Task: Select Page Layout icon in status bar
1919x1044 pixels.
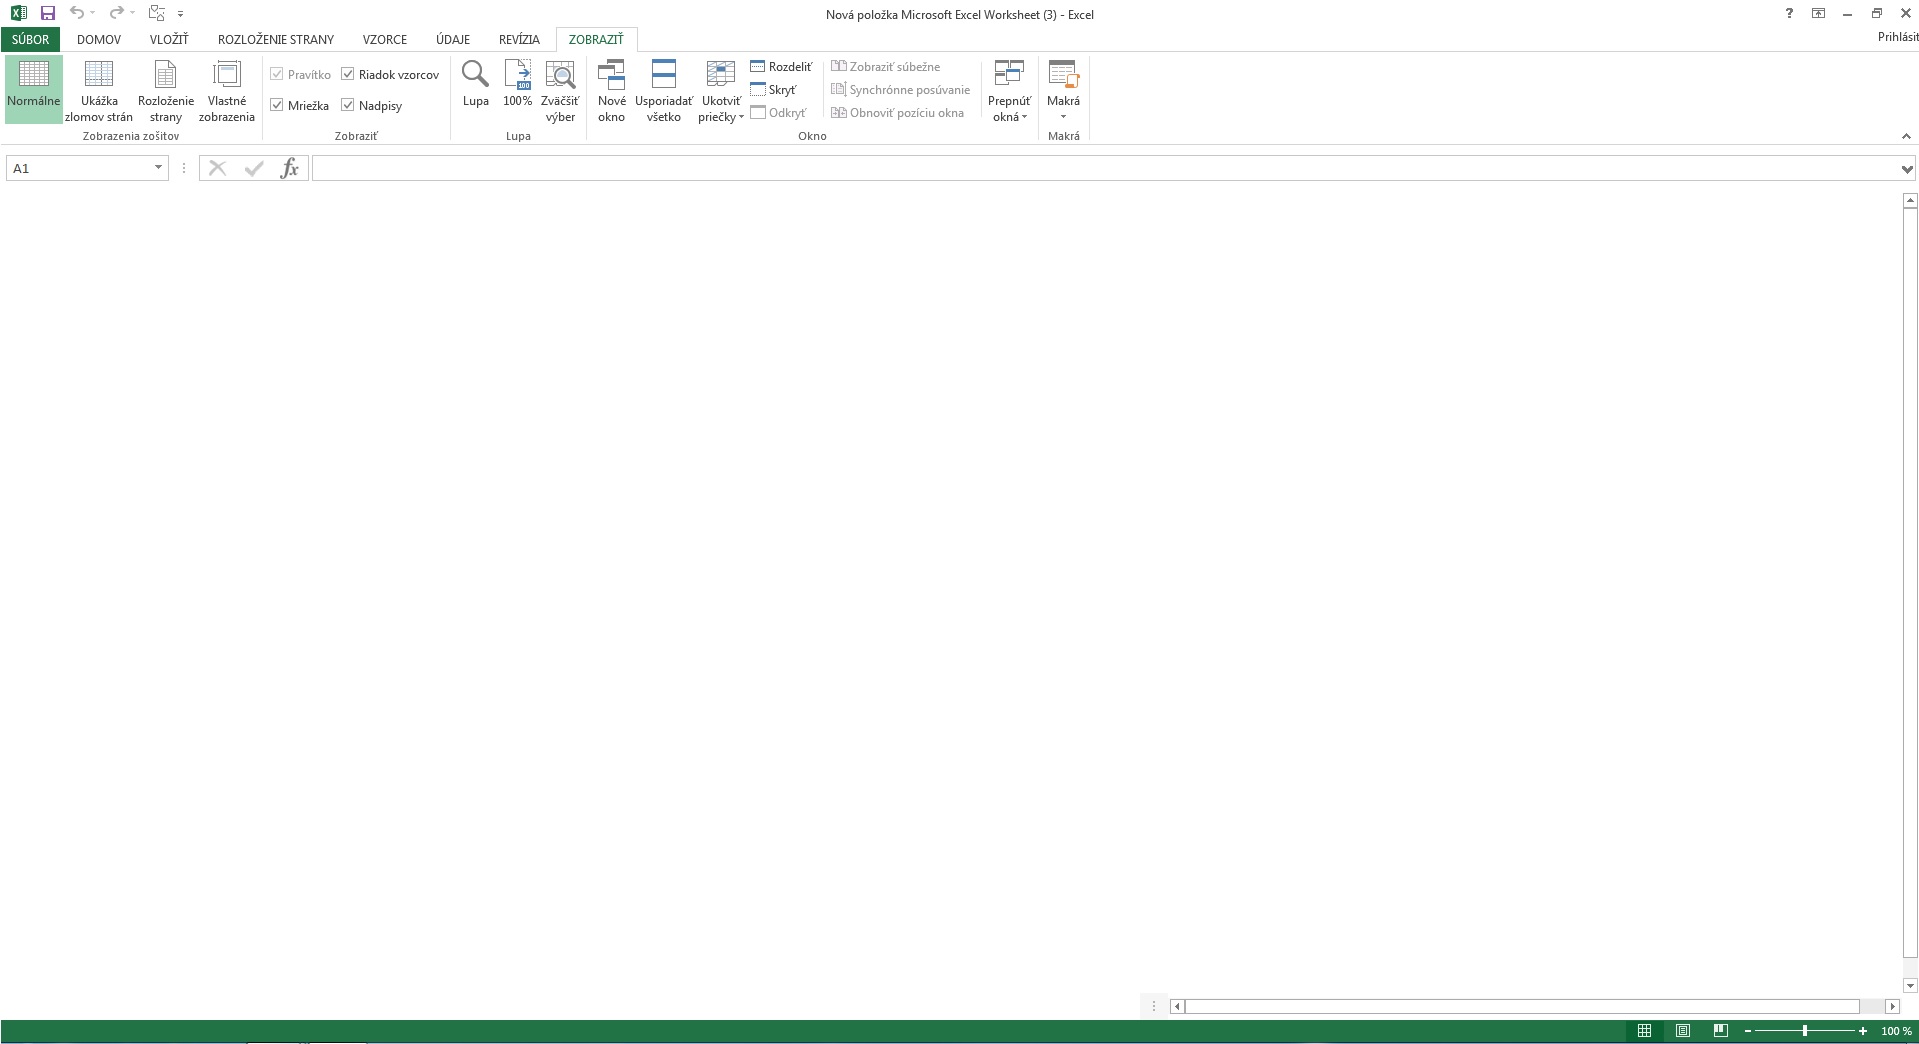Action: (1683, 1031)
